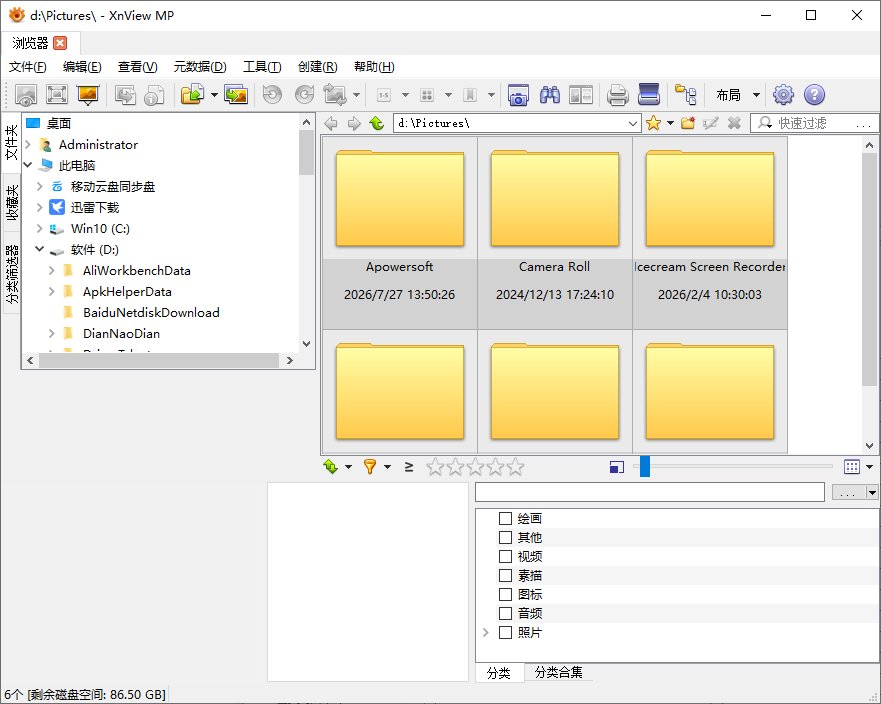
Task: Click the funnel filter icon
Action: click(x=370, y=466)
